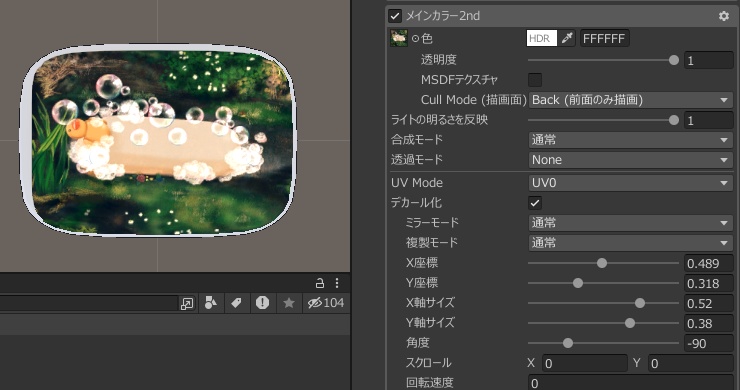Open the 複製モード dropdown
The image size is (740, 390).
click(x=631, y=243)
